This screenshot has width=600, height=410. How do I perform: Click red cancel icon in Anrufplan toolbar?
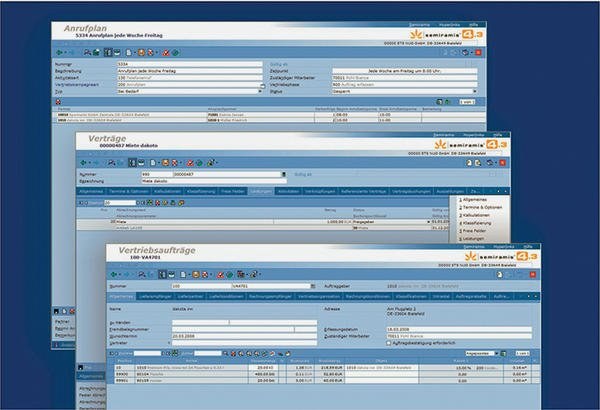click(x=166, y=52)
